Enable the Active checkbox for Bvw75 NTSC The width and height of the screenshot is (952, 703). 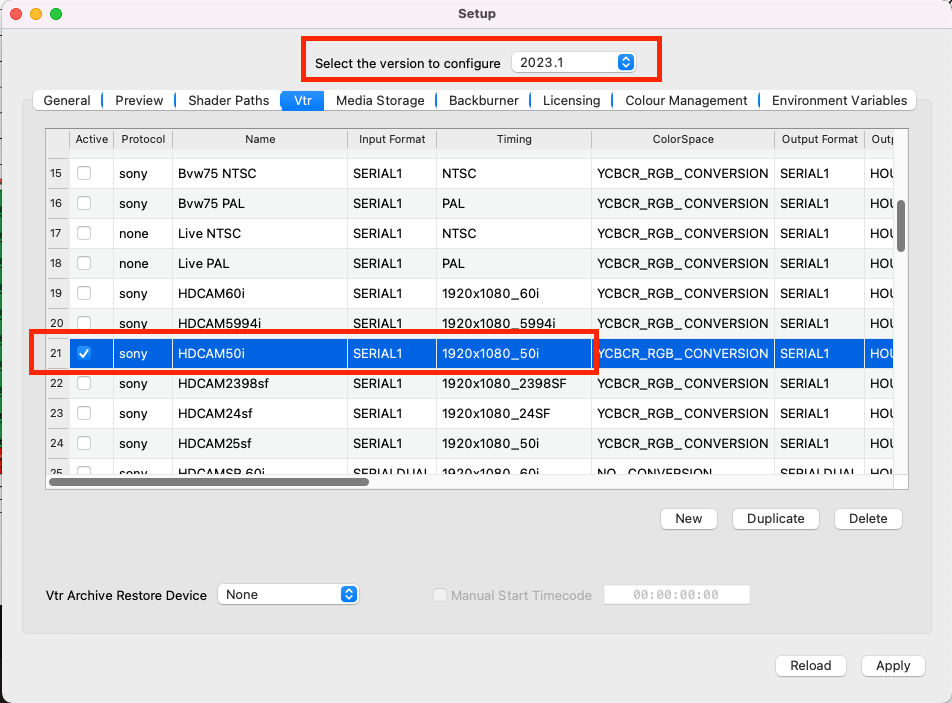[84, 173]
